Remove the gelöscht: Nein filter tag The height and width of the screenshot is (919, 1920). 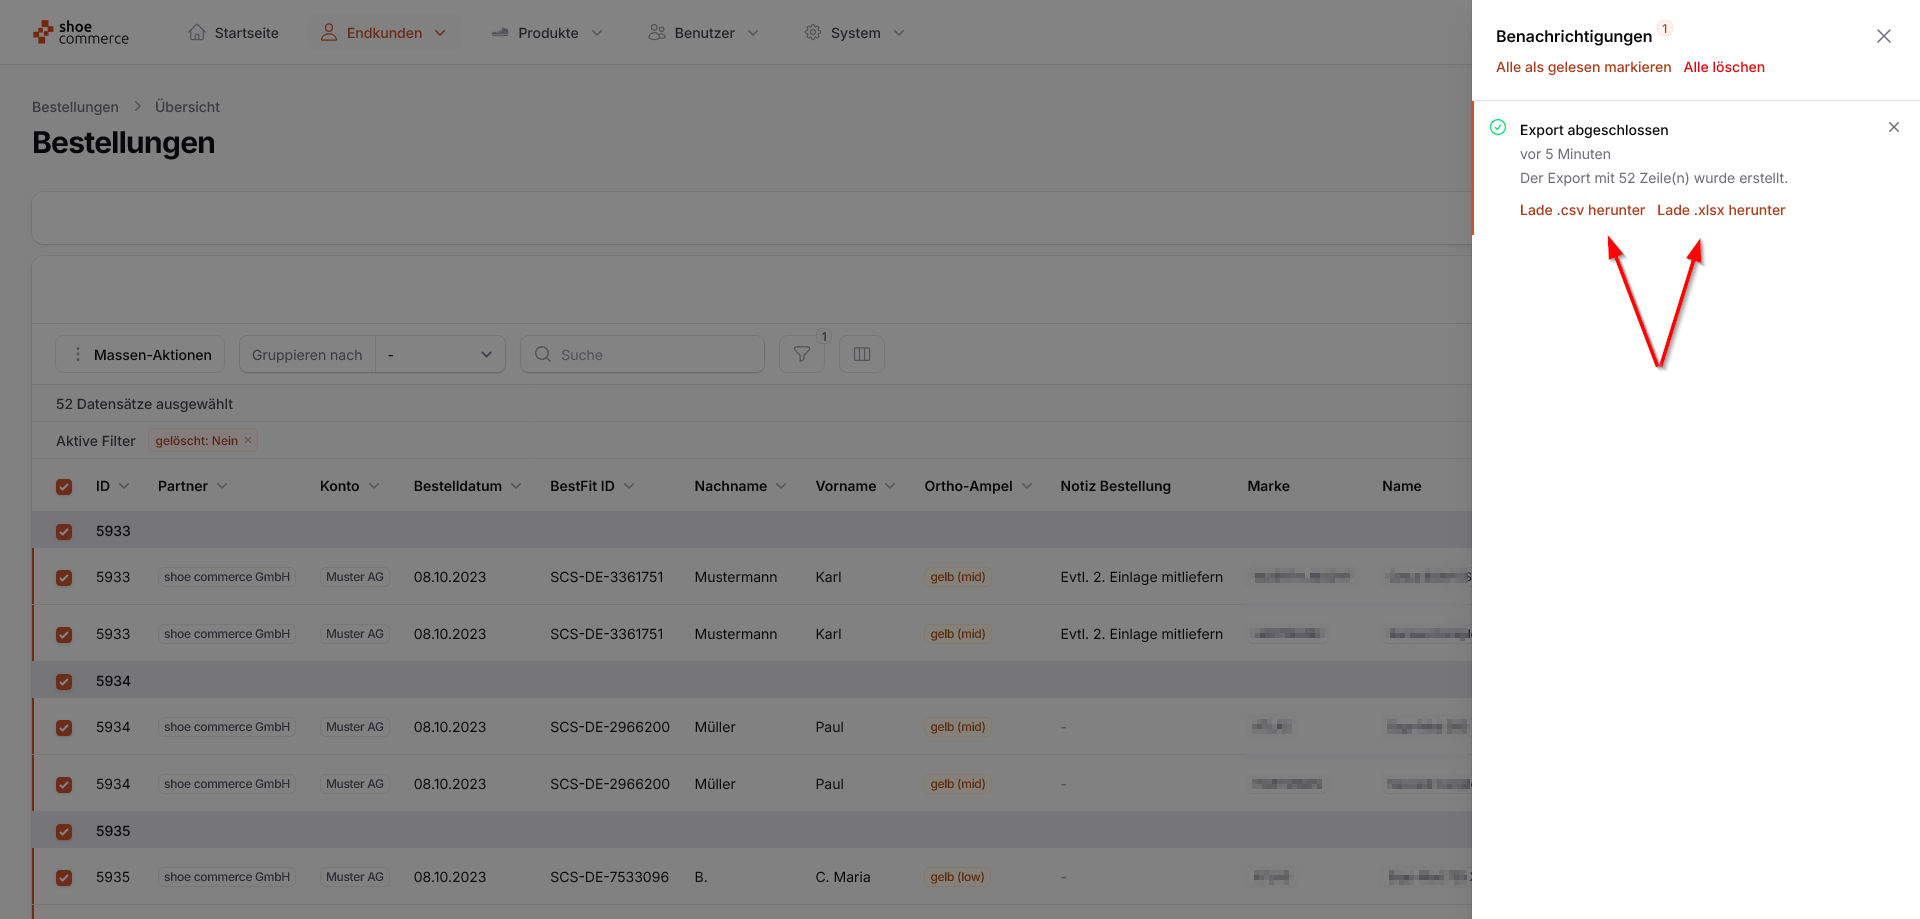pos(248,440)
